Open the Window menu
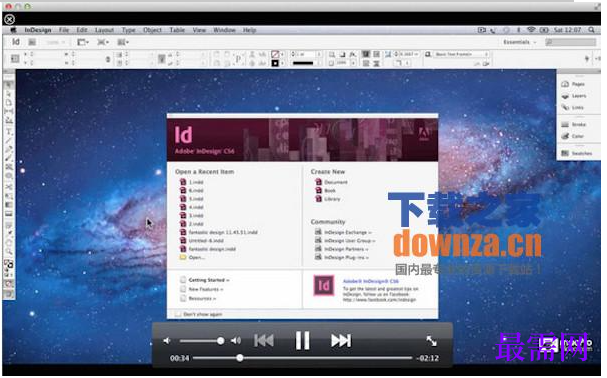Screen dimensions: 607x378 coord(225,30)
